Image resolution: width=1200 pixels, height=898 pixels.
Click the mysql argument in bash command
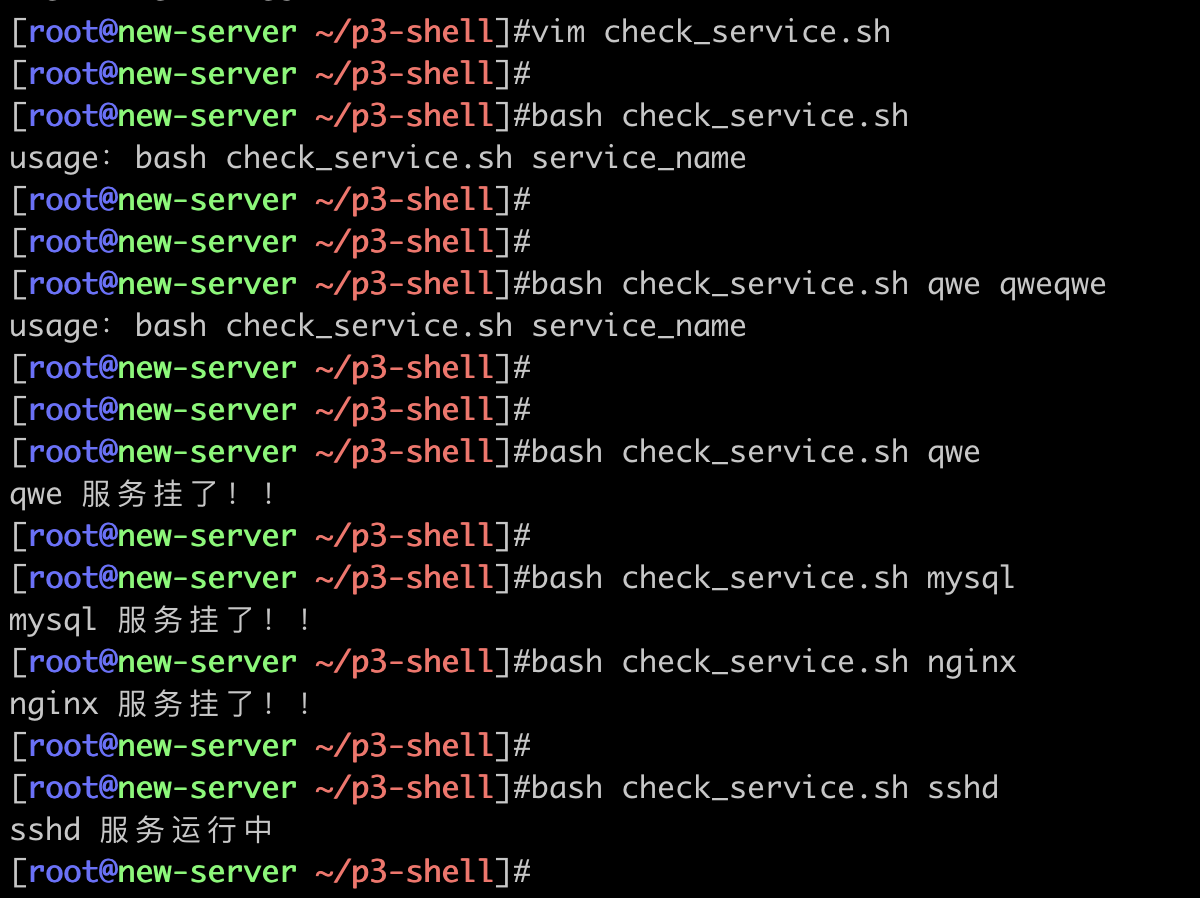(x=971, y=578)
